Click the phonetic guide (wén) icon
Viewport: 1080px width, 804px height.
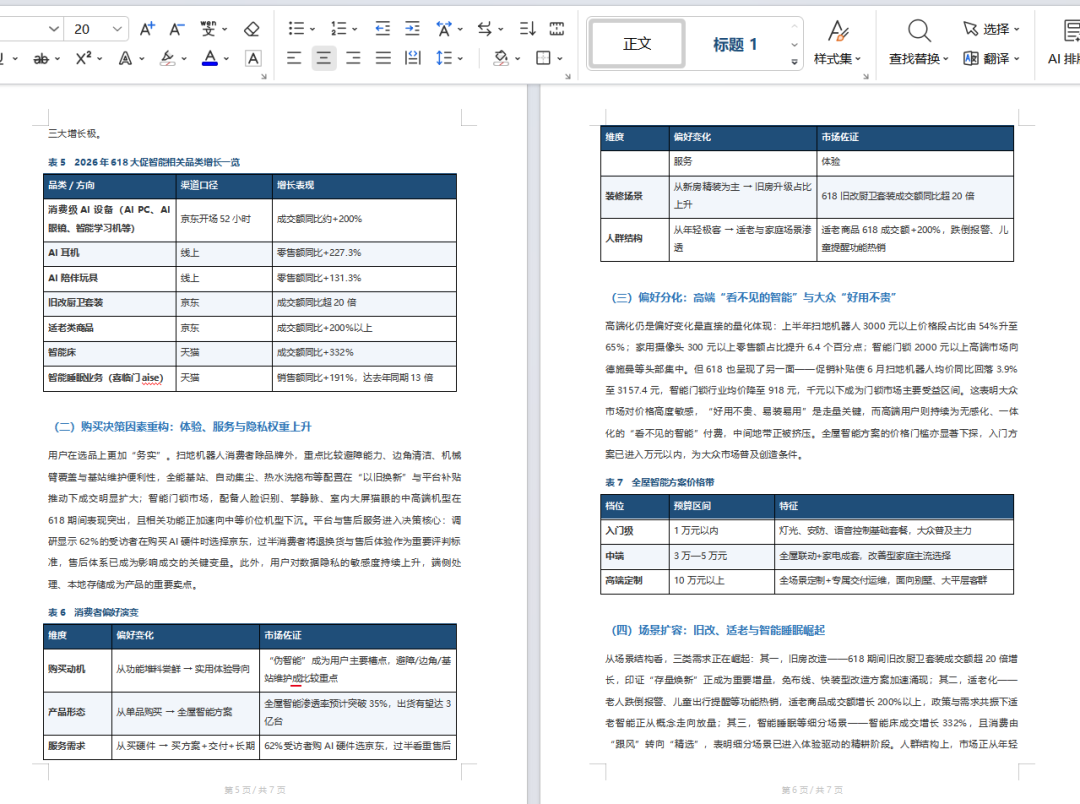point(208,29)
